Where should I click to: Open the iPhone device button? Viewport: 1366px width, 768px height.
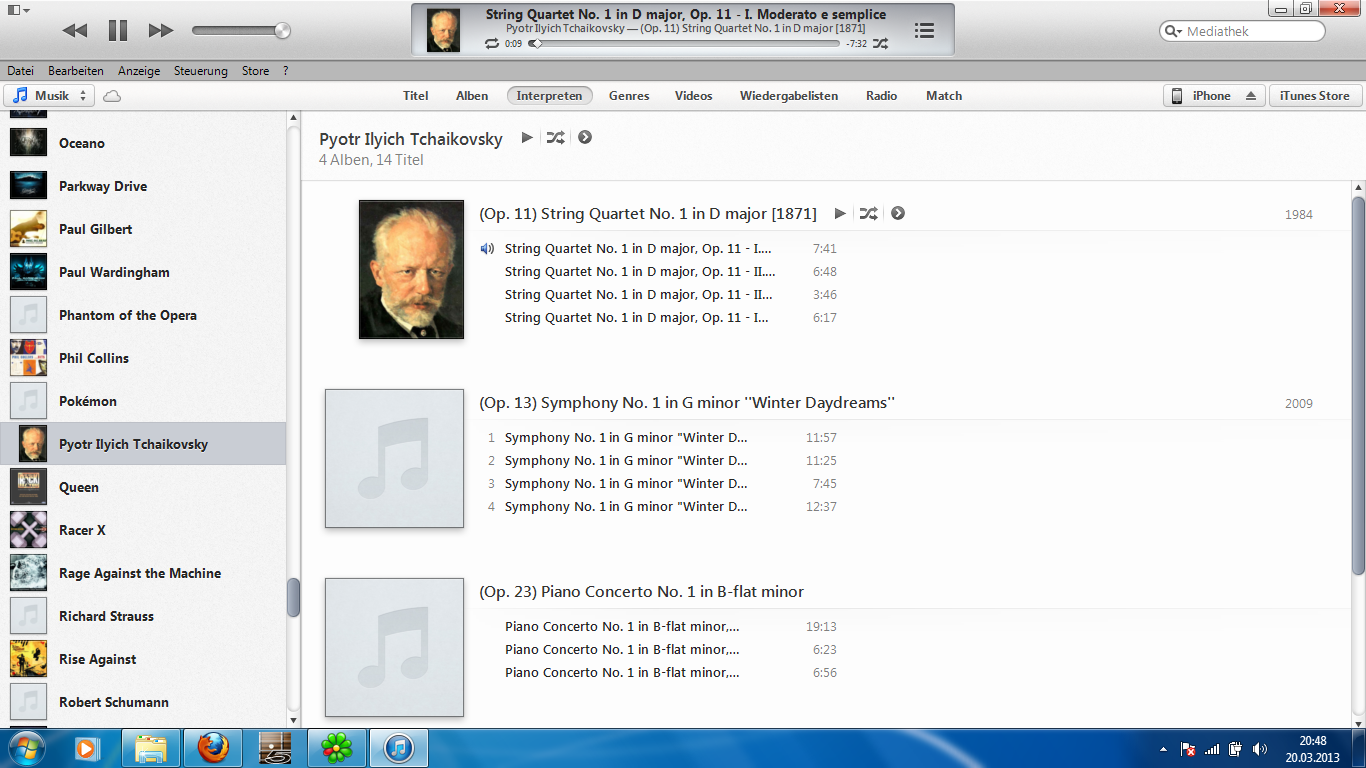click(1202, 96)
